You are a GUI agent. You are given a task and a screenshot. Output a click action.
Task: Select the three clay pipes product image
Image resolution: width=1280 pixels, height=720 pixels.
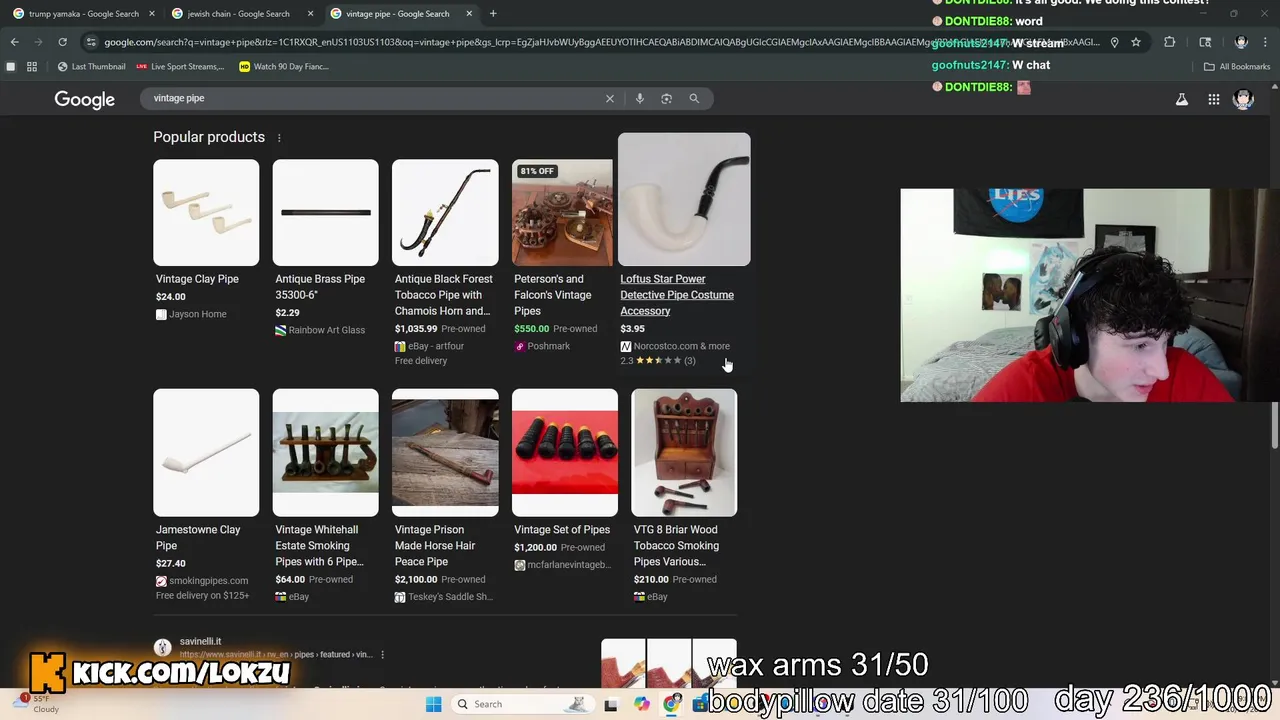click(206, 213)
